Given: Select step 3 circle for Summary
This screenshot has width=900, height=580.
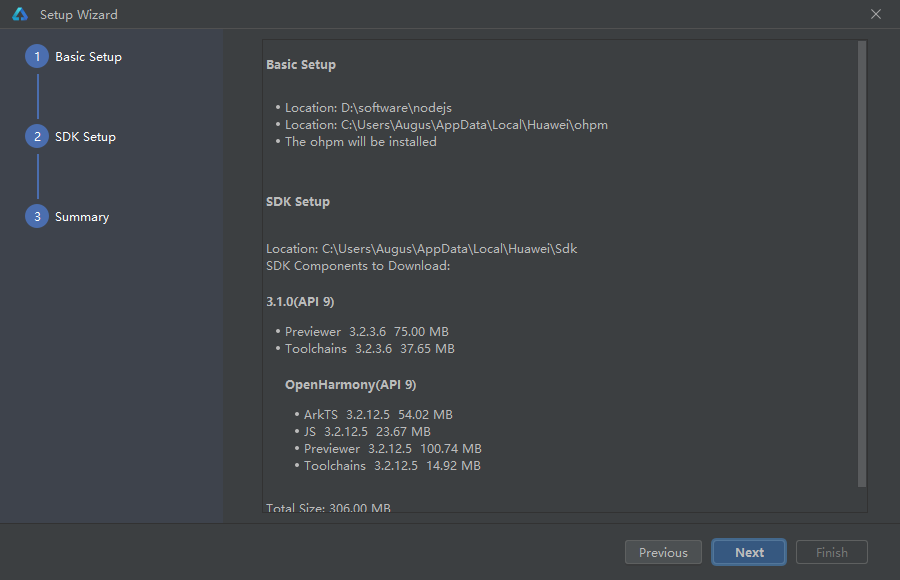Looking at the screenshot, I should pos(37,216).
